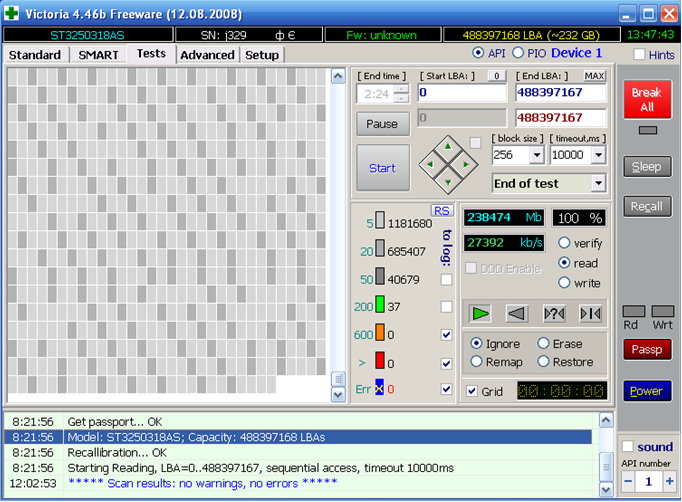
Task: Click the 0 button next to Start LBA
Action: [497, 76]
